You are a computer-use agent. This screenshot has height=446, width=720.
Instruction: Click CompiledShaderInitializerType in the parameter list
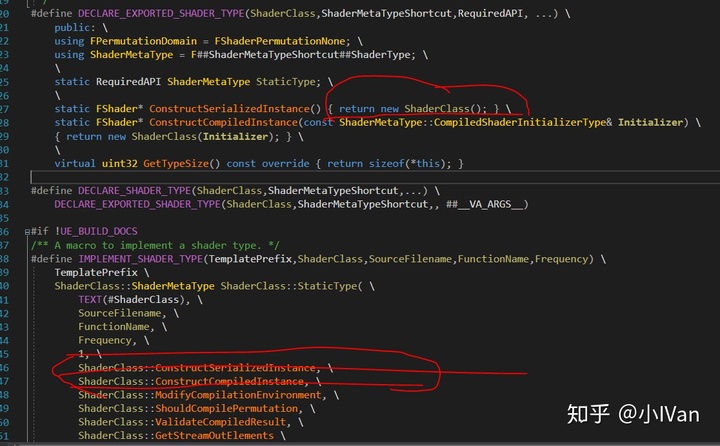tap(520, 123)
